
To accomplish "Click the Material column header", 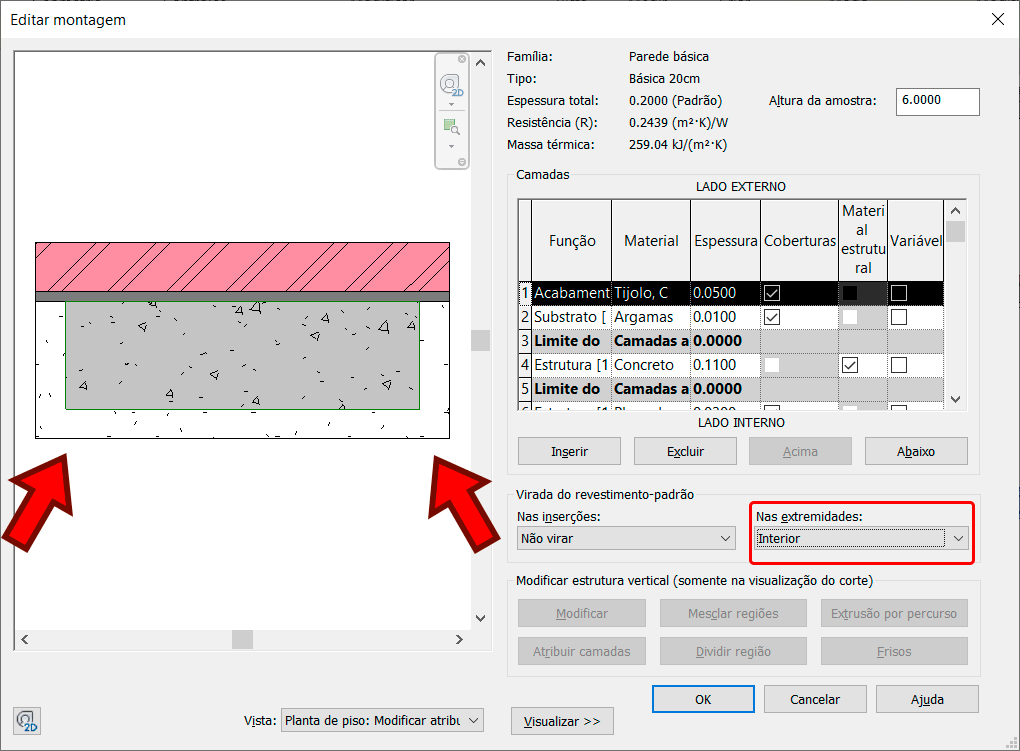I will click(651, 241).
